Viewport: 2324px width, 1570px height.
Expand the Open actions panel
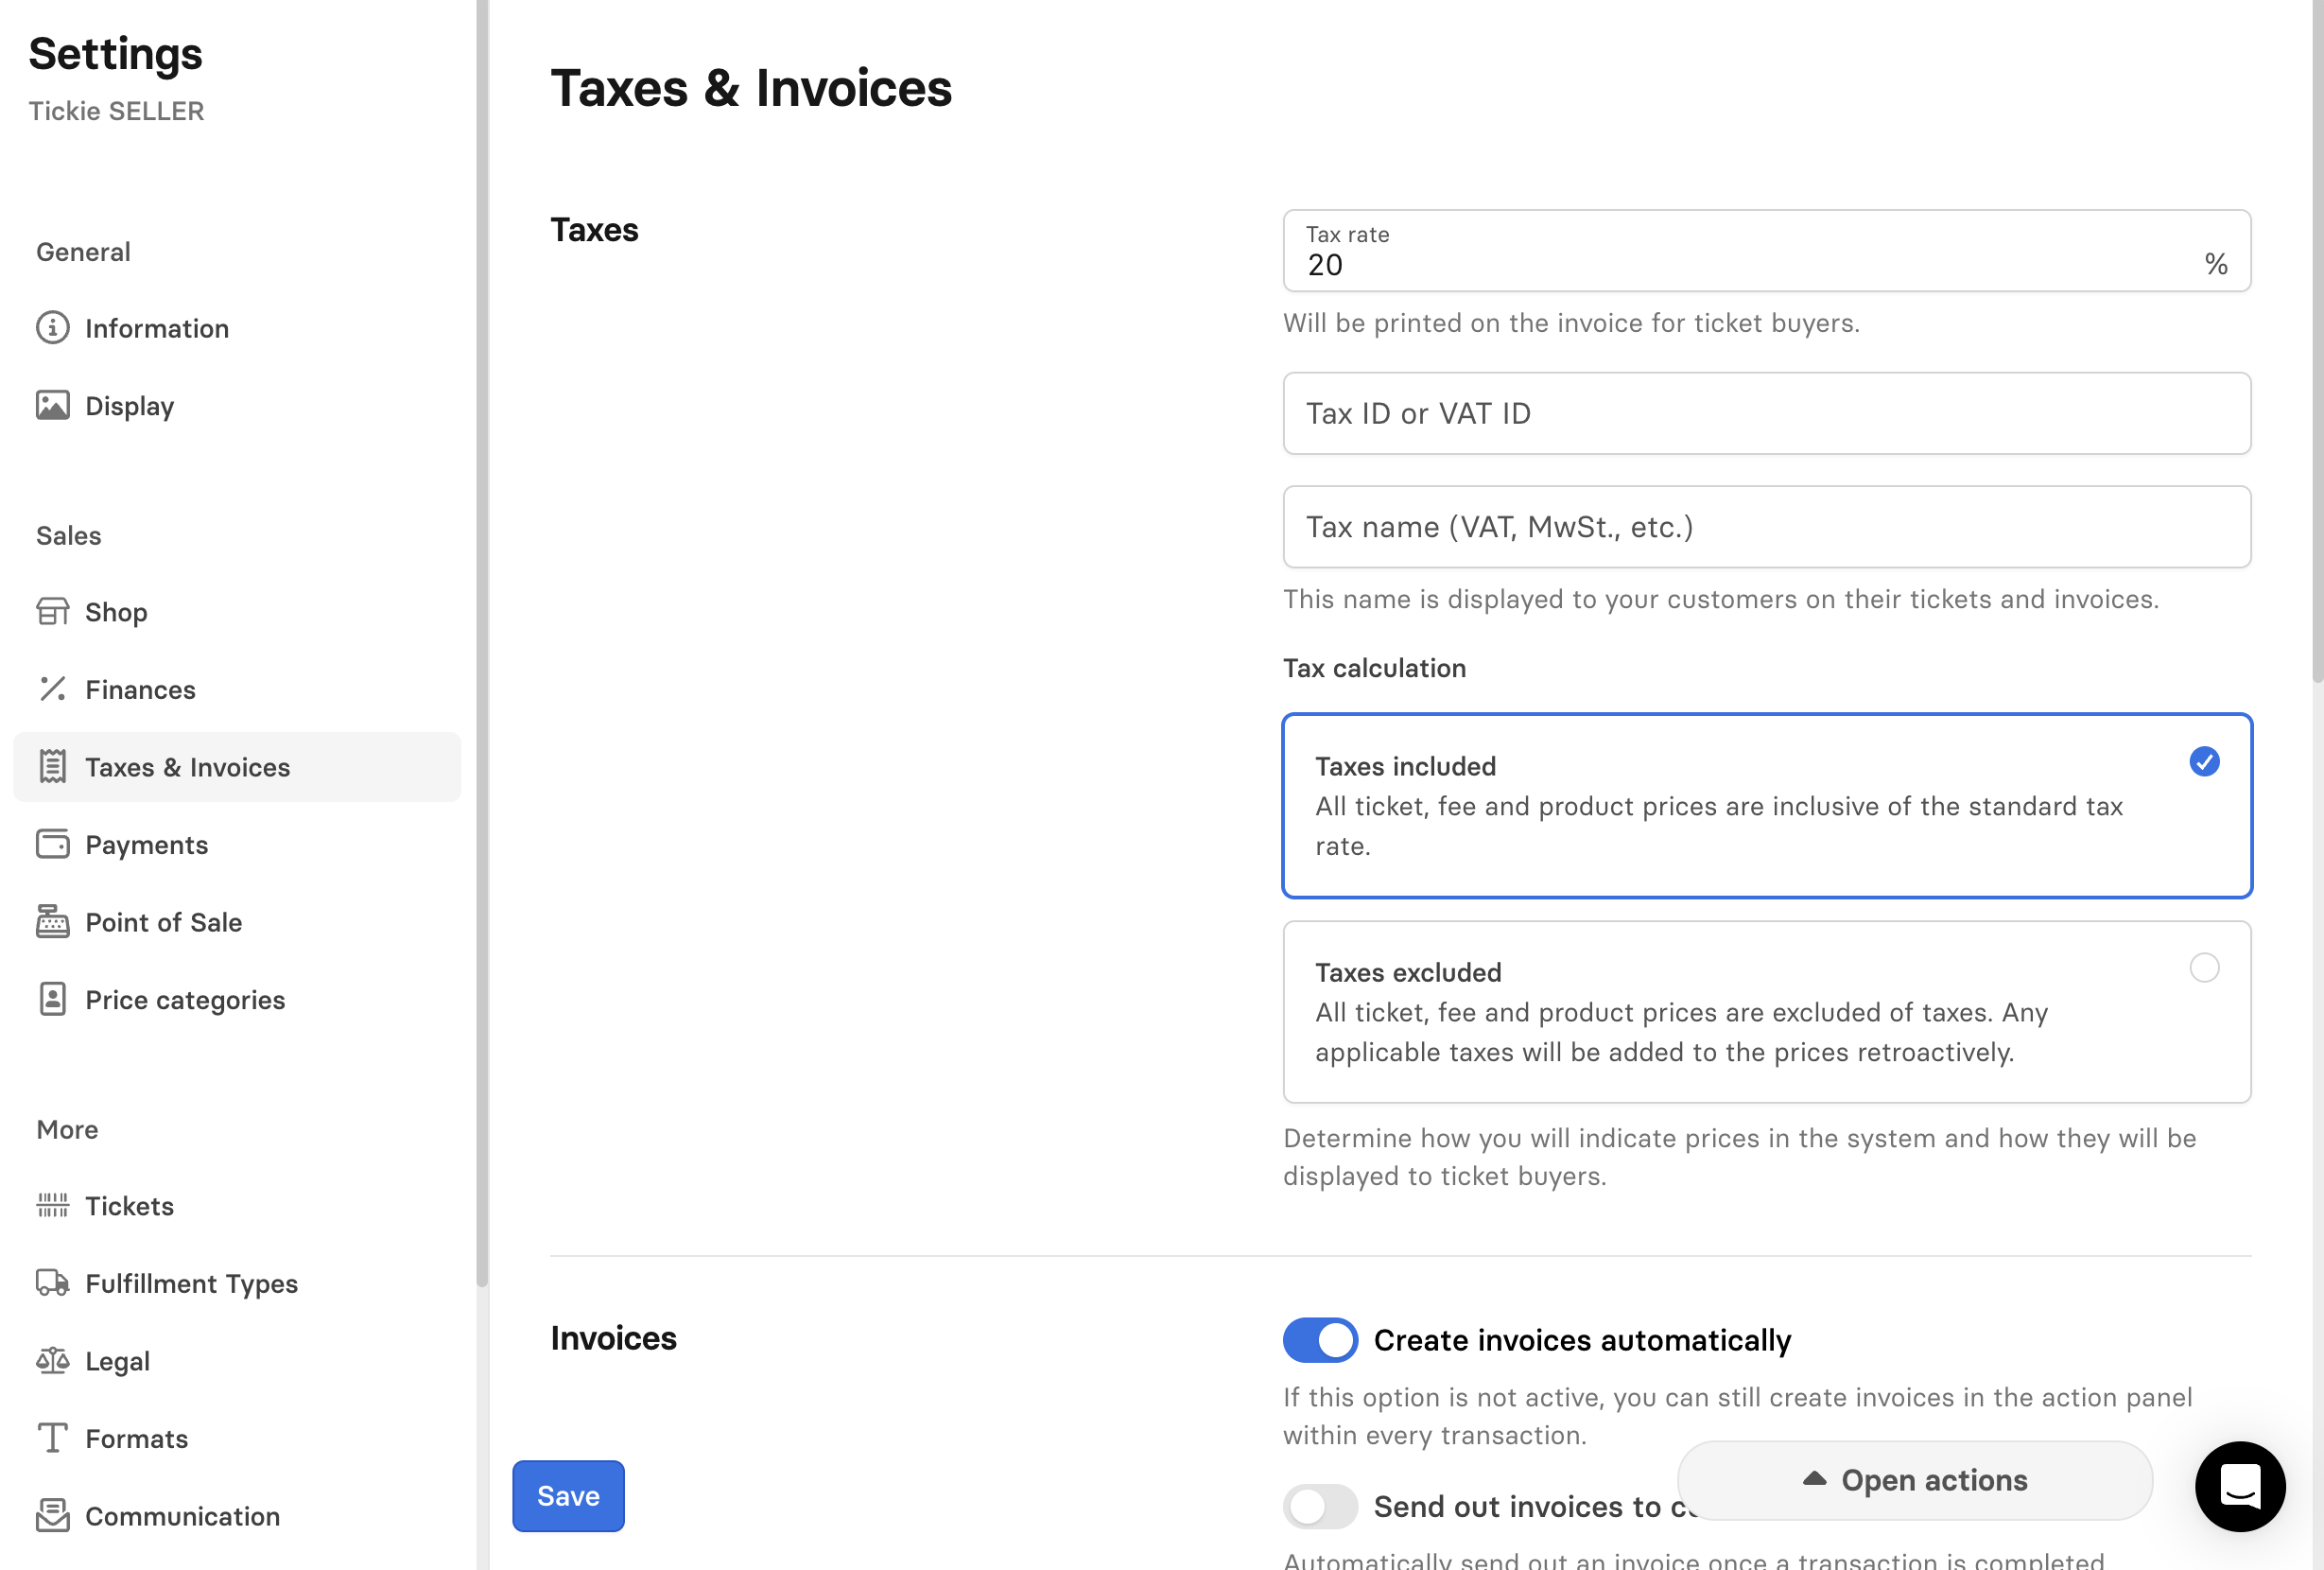(x=1914, y=1480)
